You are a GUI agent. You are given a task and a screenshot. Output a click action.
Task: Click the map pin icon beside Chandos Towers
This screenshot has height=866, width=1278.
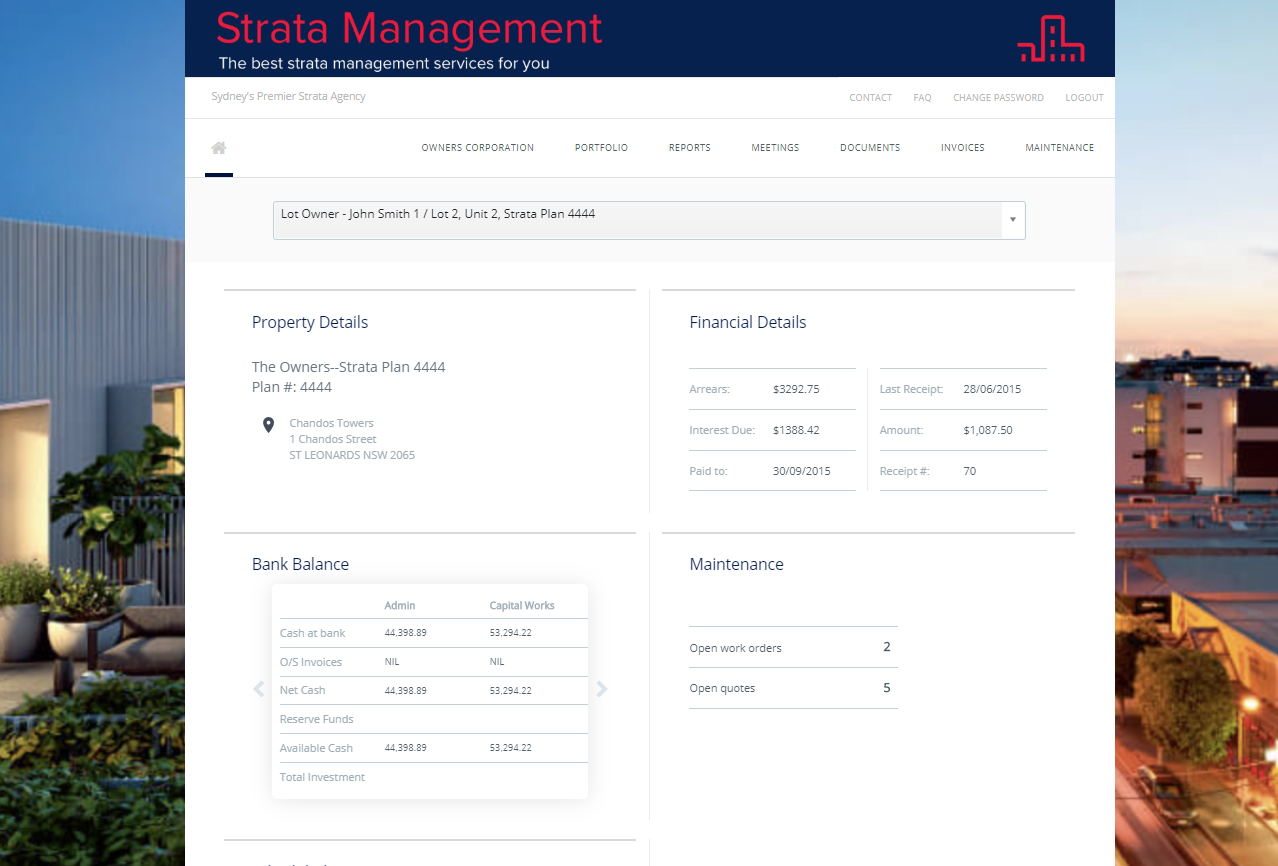click(268, 425)
